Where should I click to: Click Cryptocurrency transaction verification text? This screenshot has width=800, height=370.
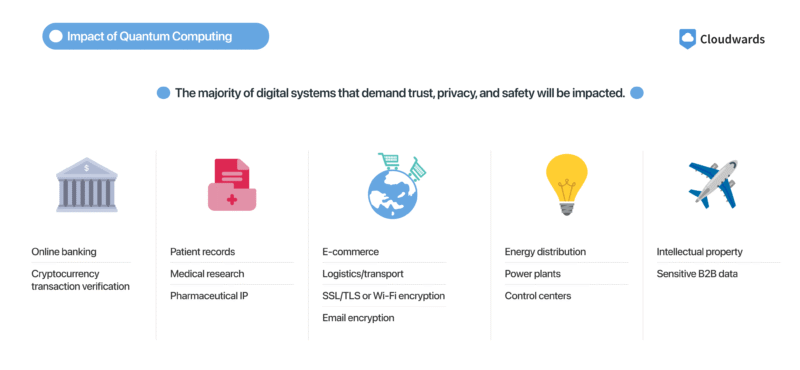tap(81, 280)
